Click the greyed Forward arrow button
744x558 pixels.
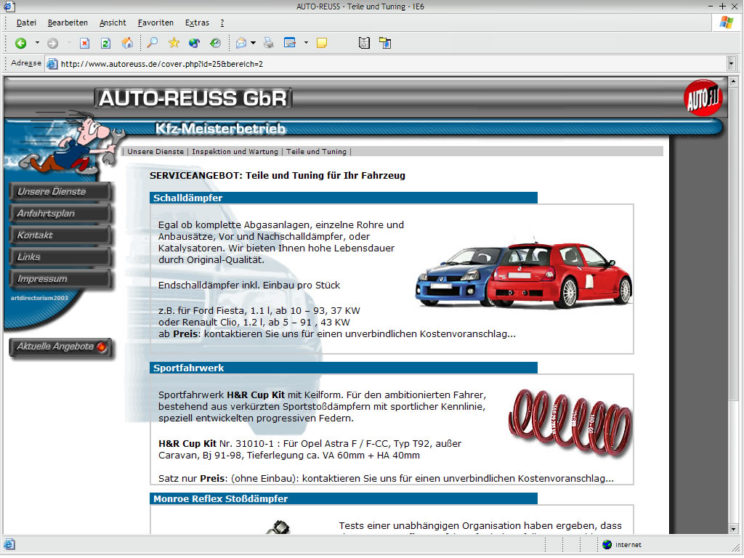52,43
